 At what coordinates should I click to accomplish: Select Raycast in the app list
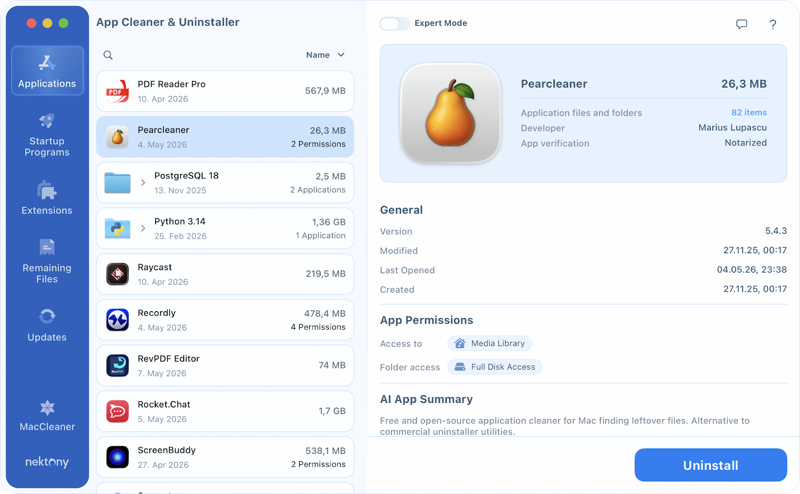coord(225,274)
